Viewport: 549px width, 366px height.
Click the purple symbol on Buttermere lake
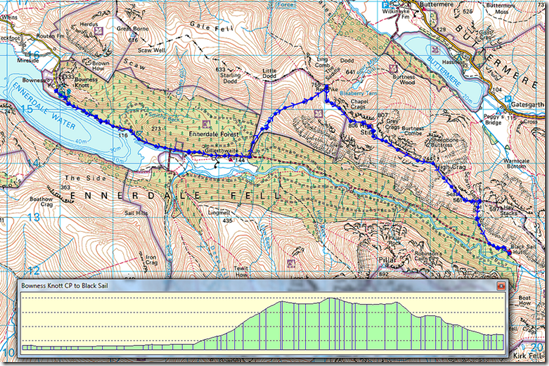click(436, 49)
